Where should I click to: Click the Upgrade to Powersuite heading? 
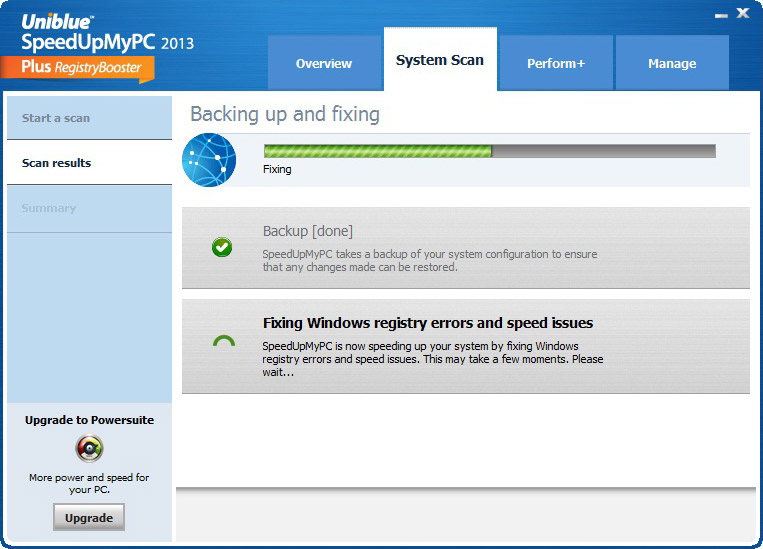click(90, 420)
